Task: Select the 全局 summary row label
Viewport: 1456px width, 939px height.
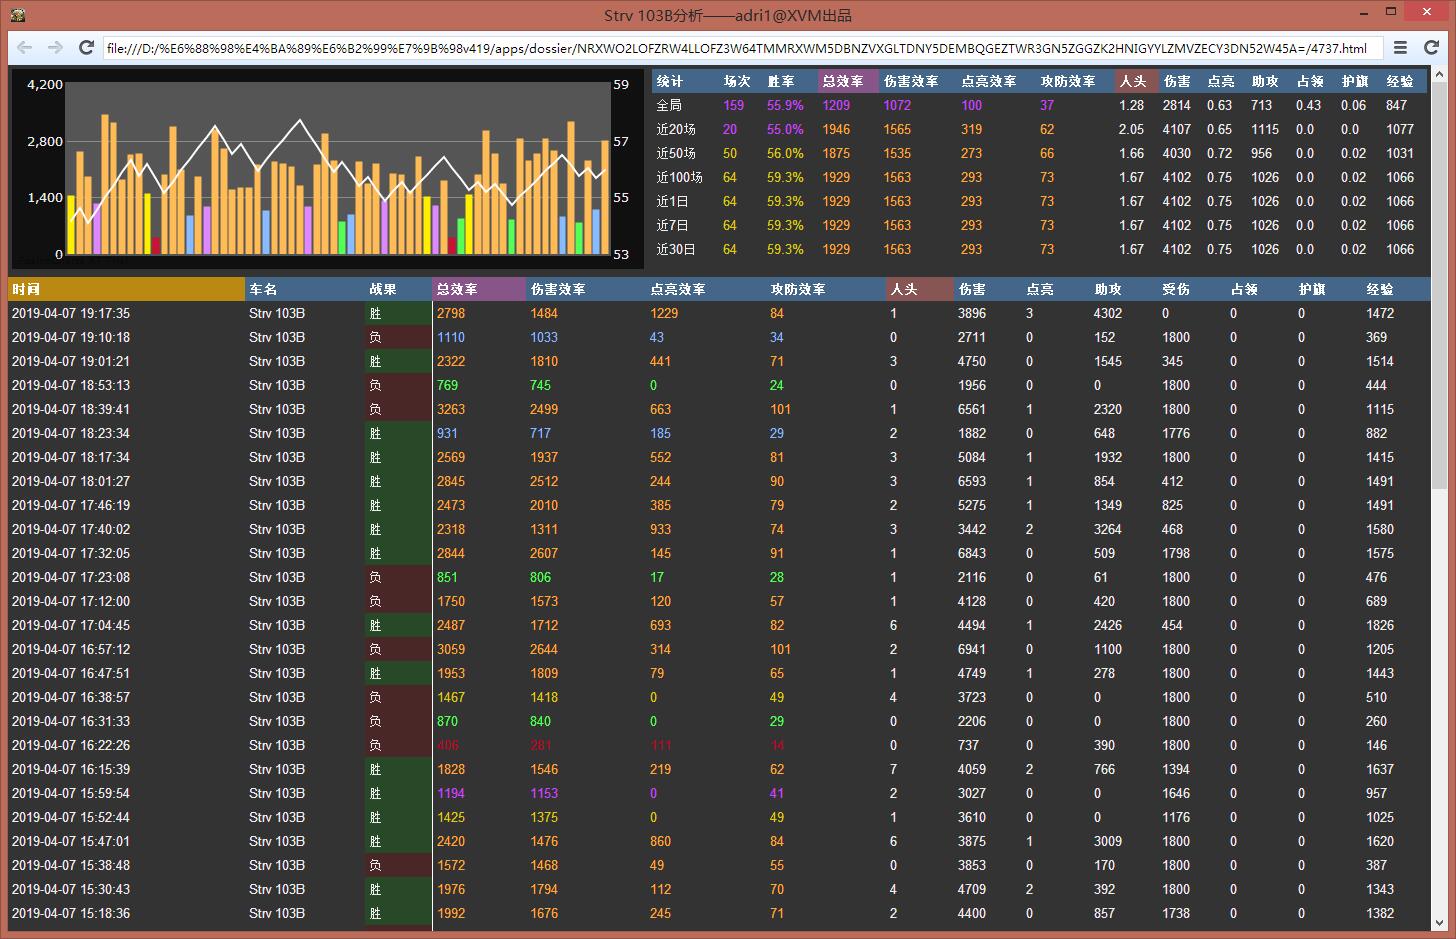Action: point(669,105)
